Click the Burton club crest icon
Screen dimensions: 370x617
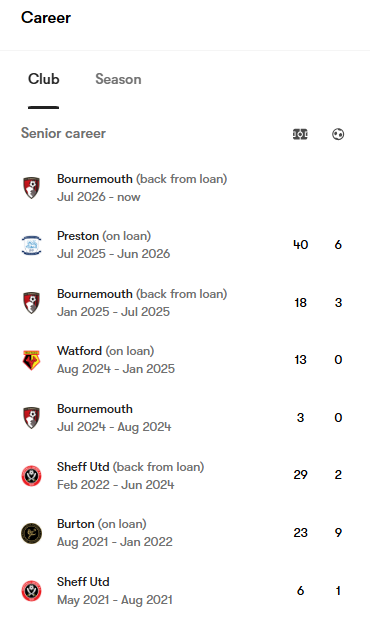coord(31,533)
